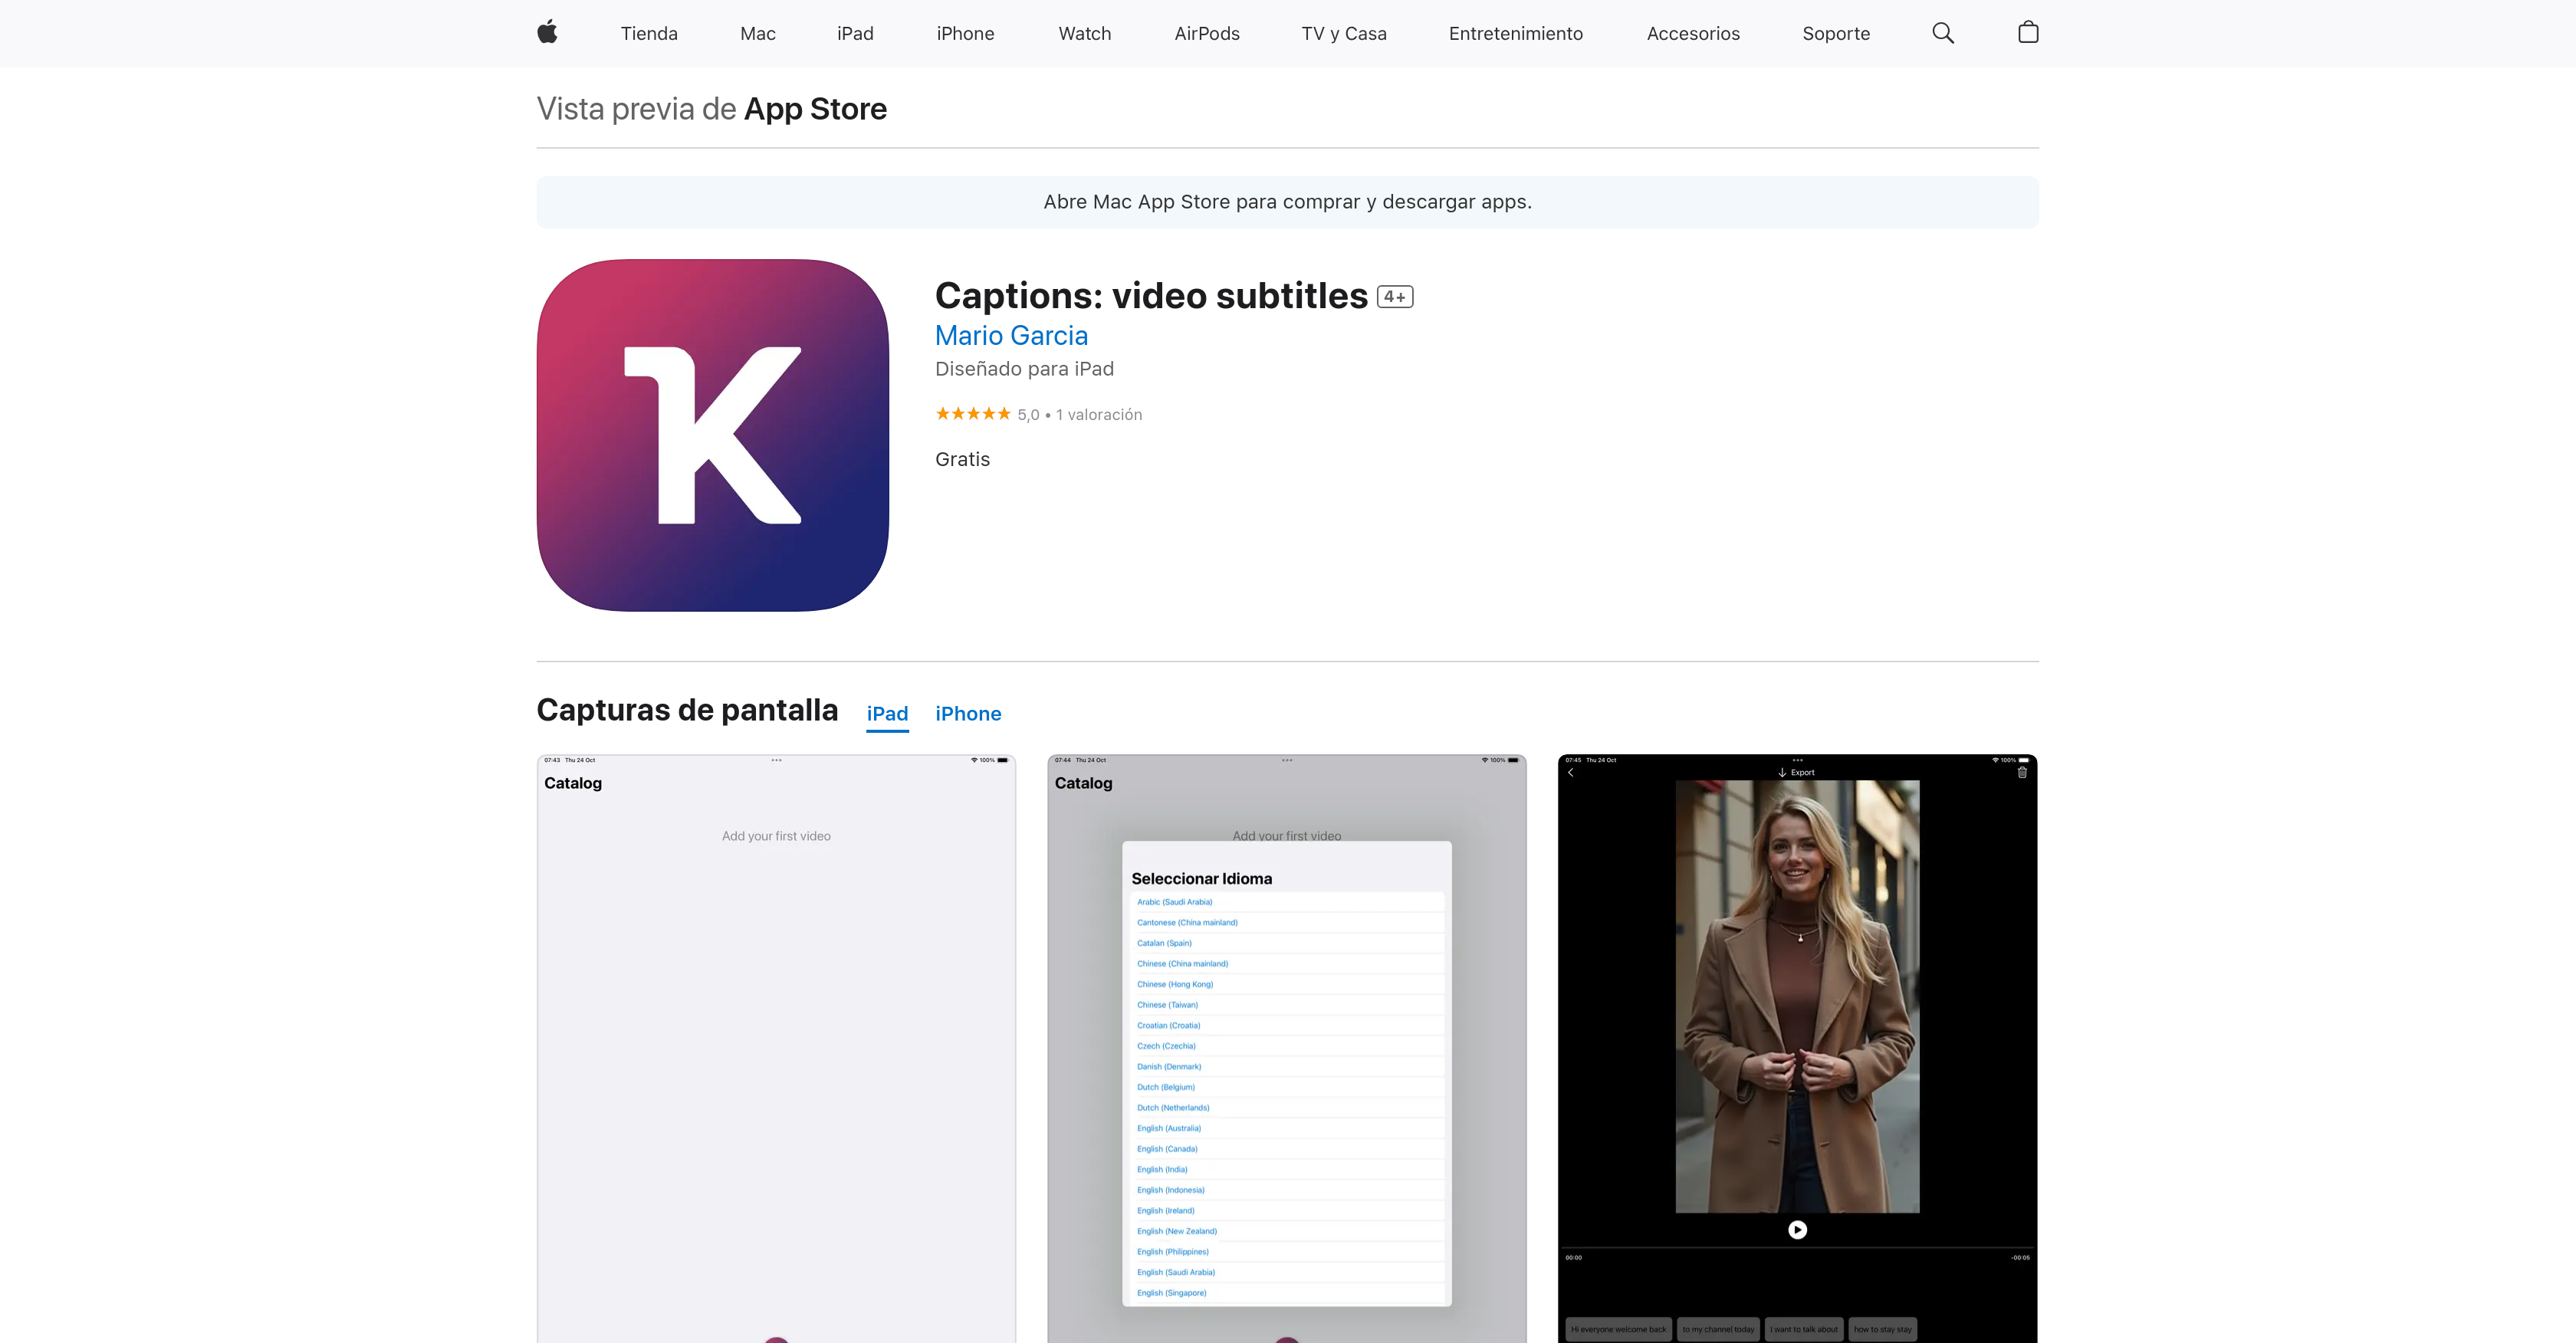Open the Mac menu item
The height and width of the screenshot is (1343, 2576).
pos(757,33)
